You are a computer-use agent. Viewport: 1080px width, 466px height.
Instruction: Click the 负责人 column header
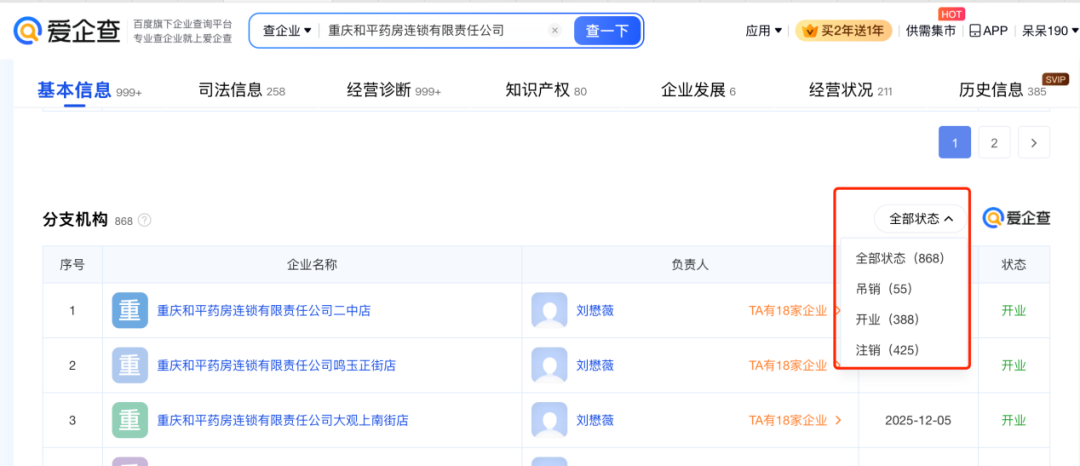click(690, 264)
